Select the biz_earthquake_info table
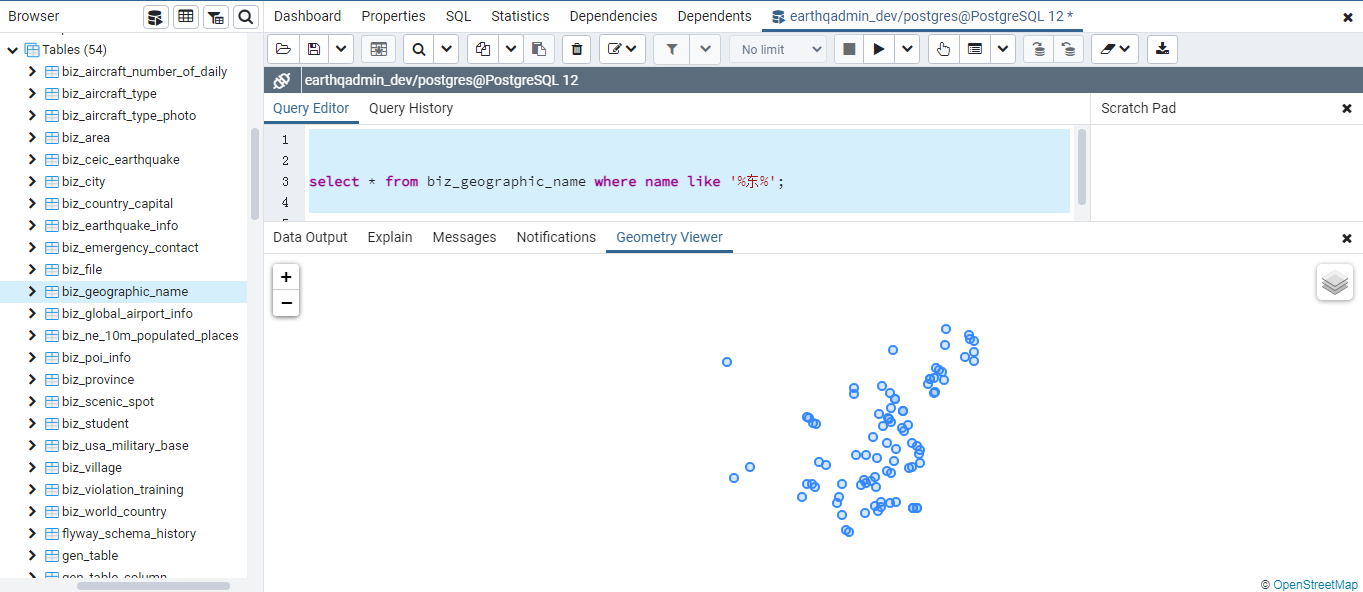This screenshot has width=1363, height=592. coord(120,226)
